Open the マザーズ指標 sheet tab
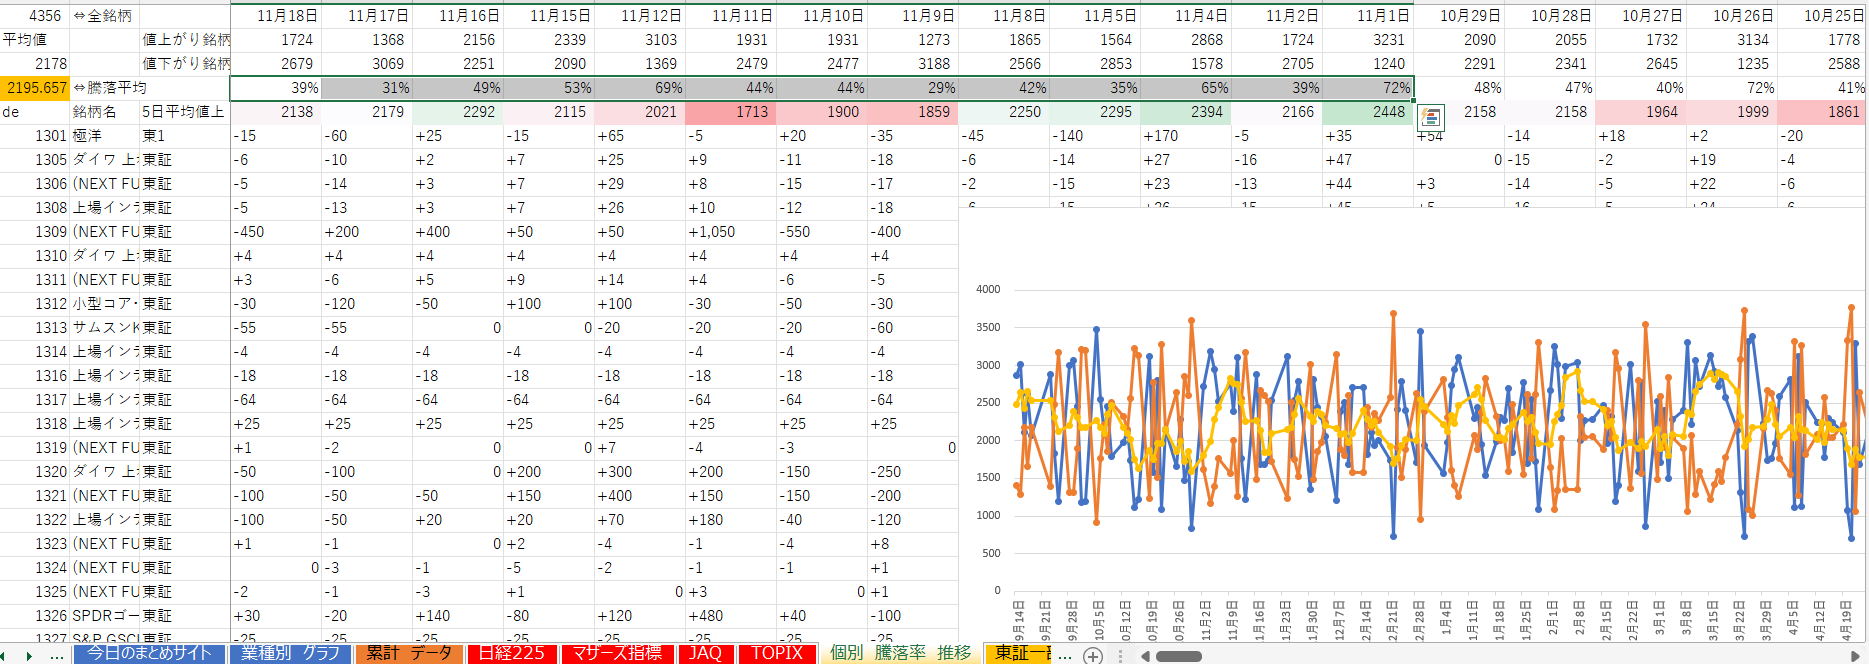Image resolution: width=1869 pixels, height=664 pixels. click(x=616, y=653)
